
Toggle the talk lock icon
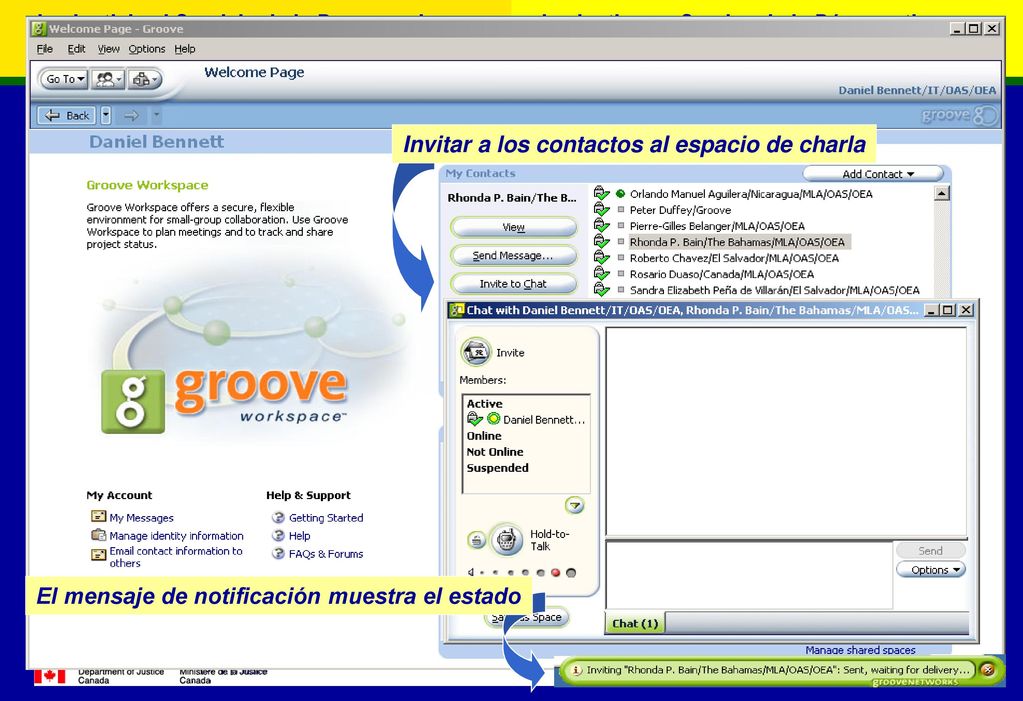(477, 540)
